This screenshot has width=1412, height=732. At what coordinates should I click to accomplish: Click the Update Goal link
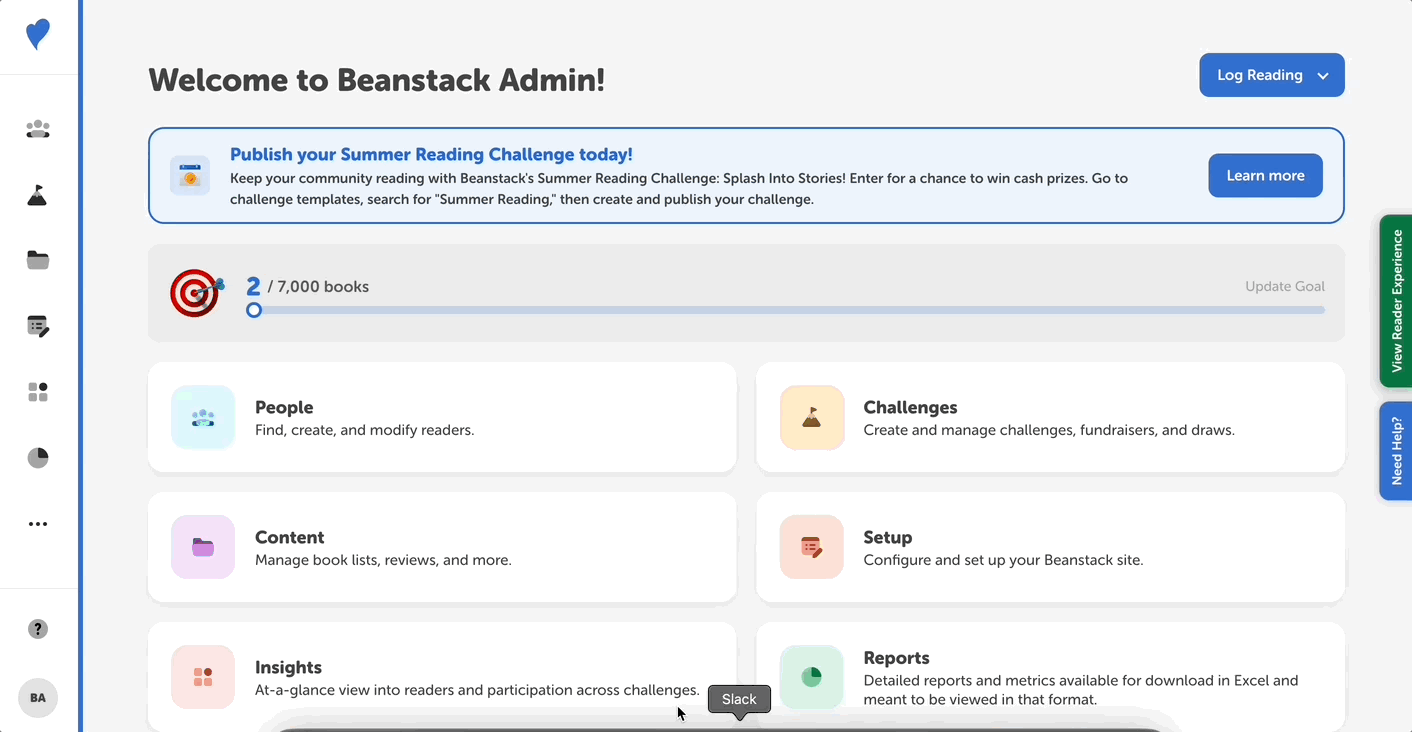(1285, 286)
